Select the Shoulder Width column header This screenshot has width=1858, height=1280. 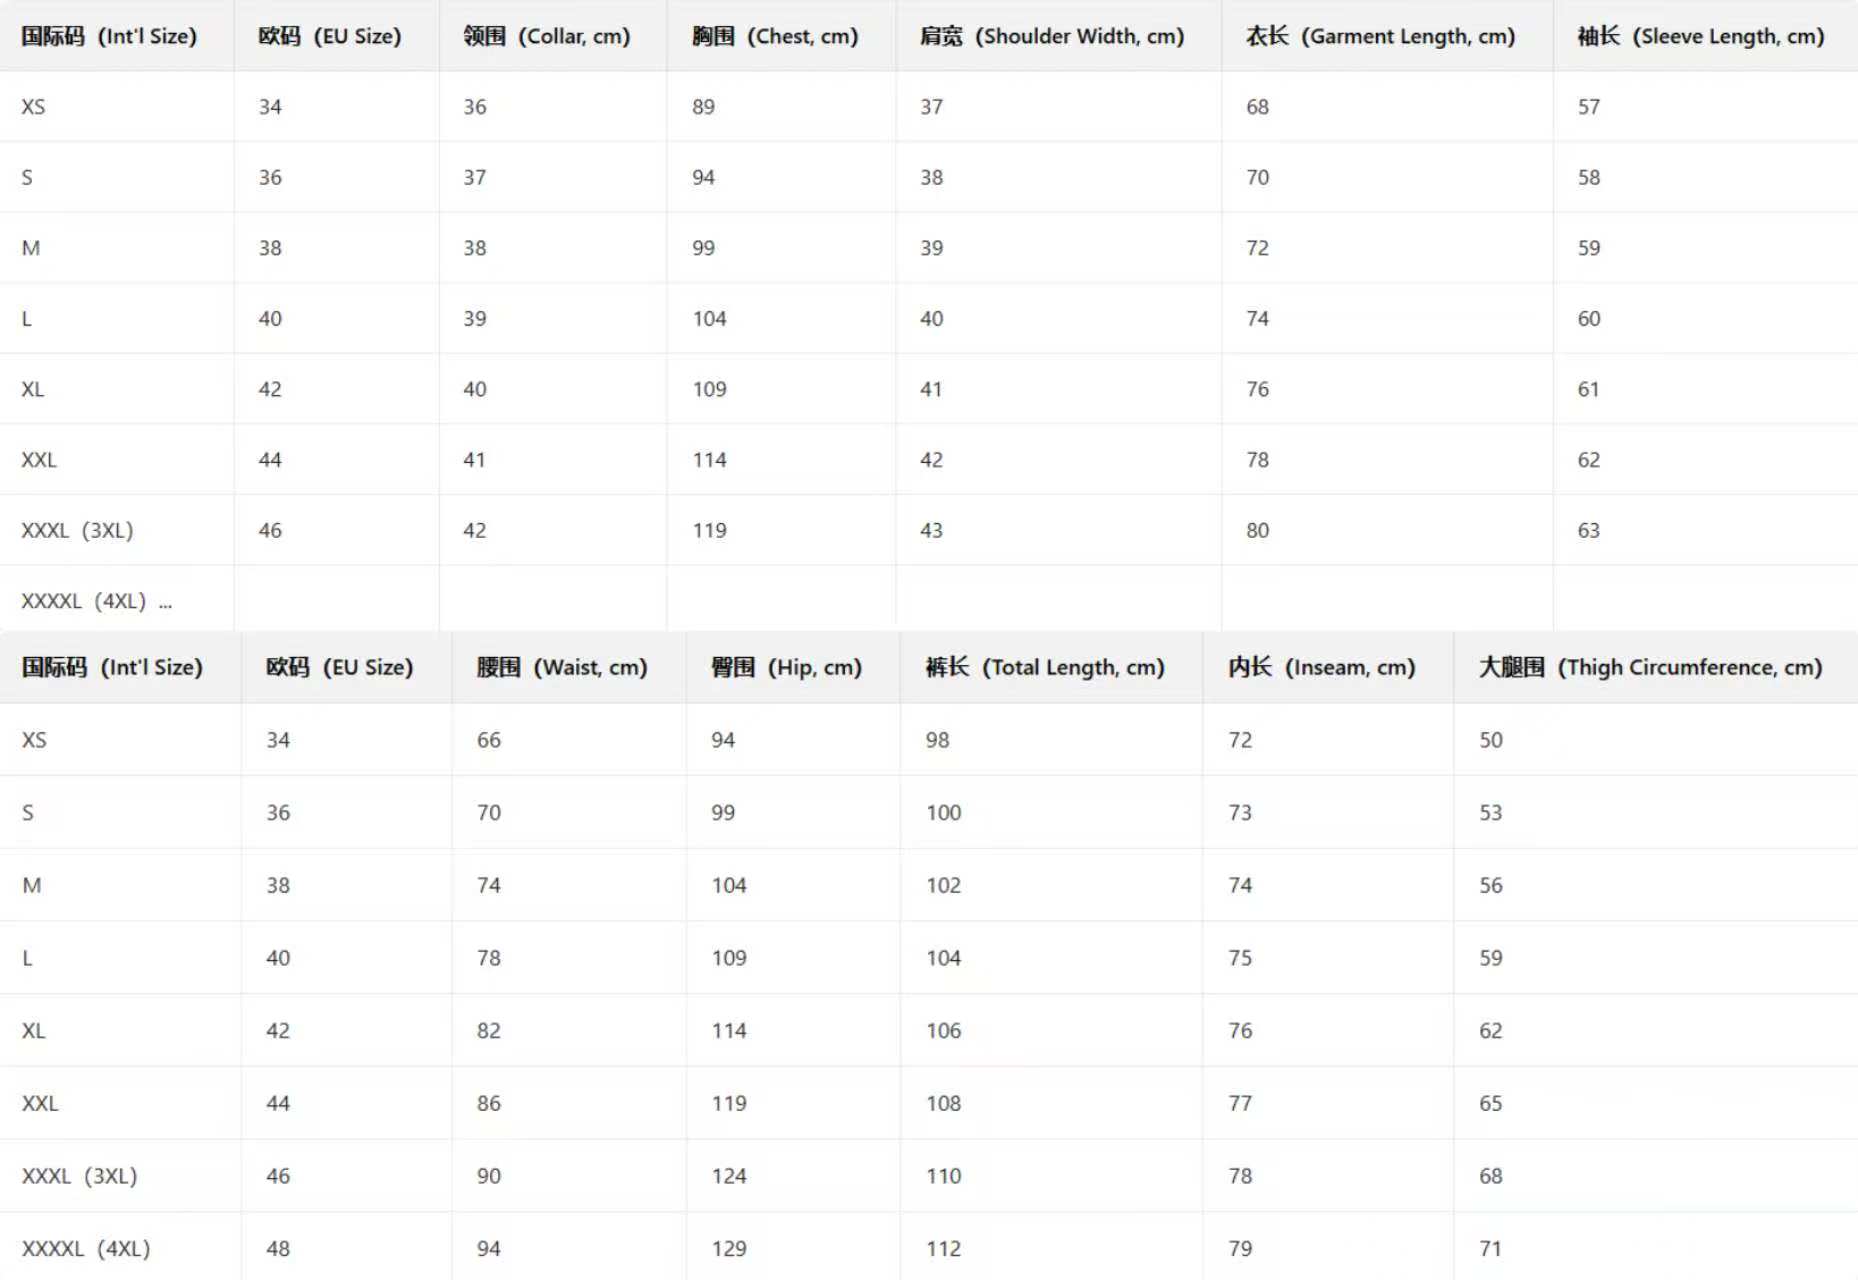point(1052,37)
